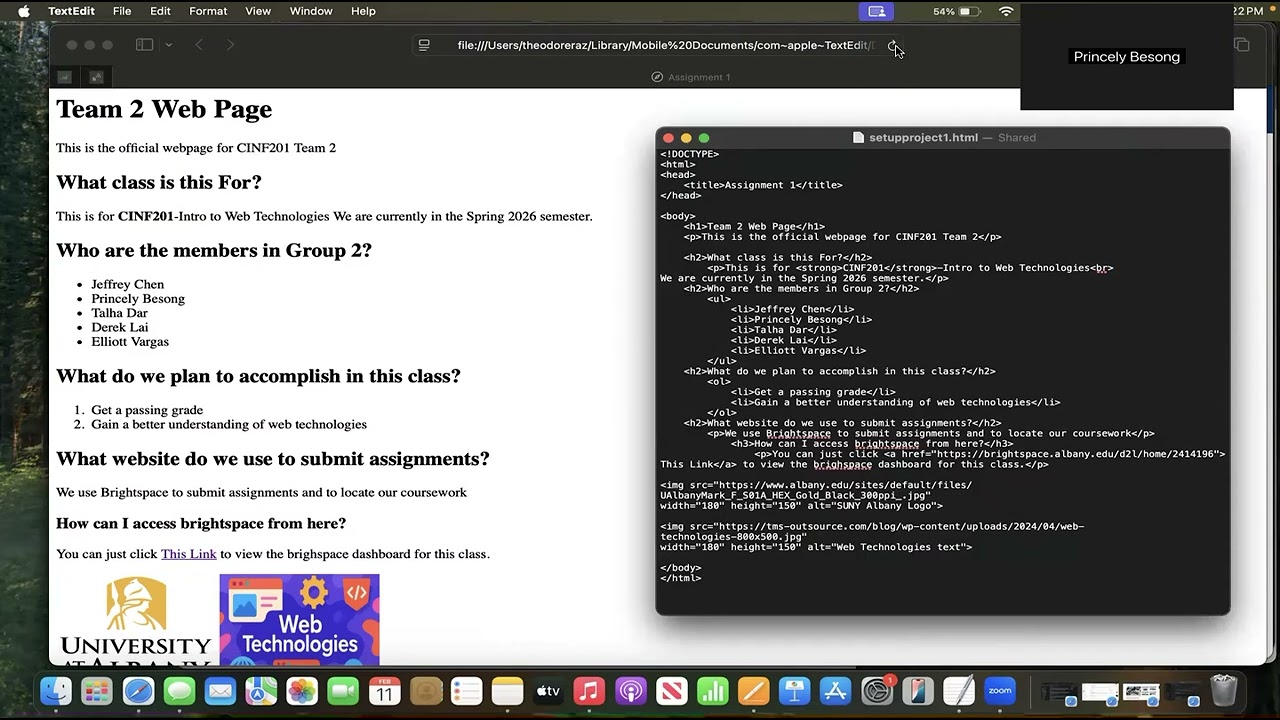Open the Help menu

(x=363, y=11)
